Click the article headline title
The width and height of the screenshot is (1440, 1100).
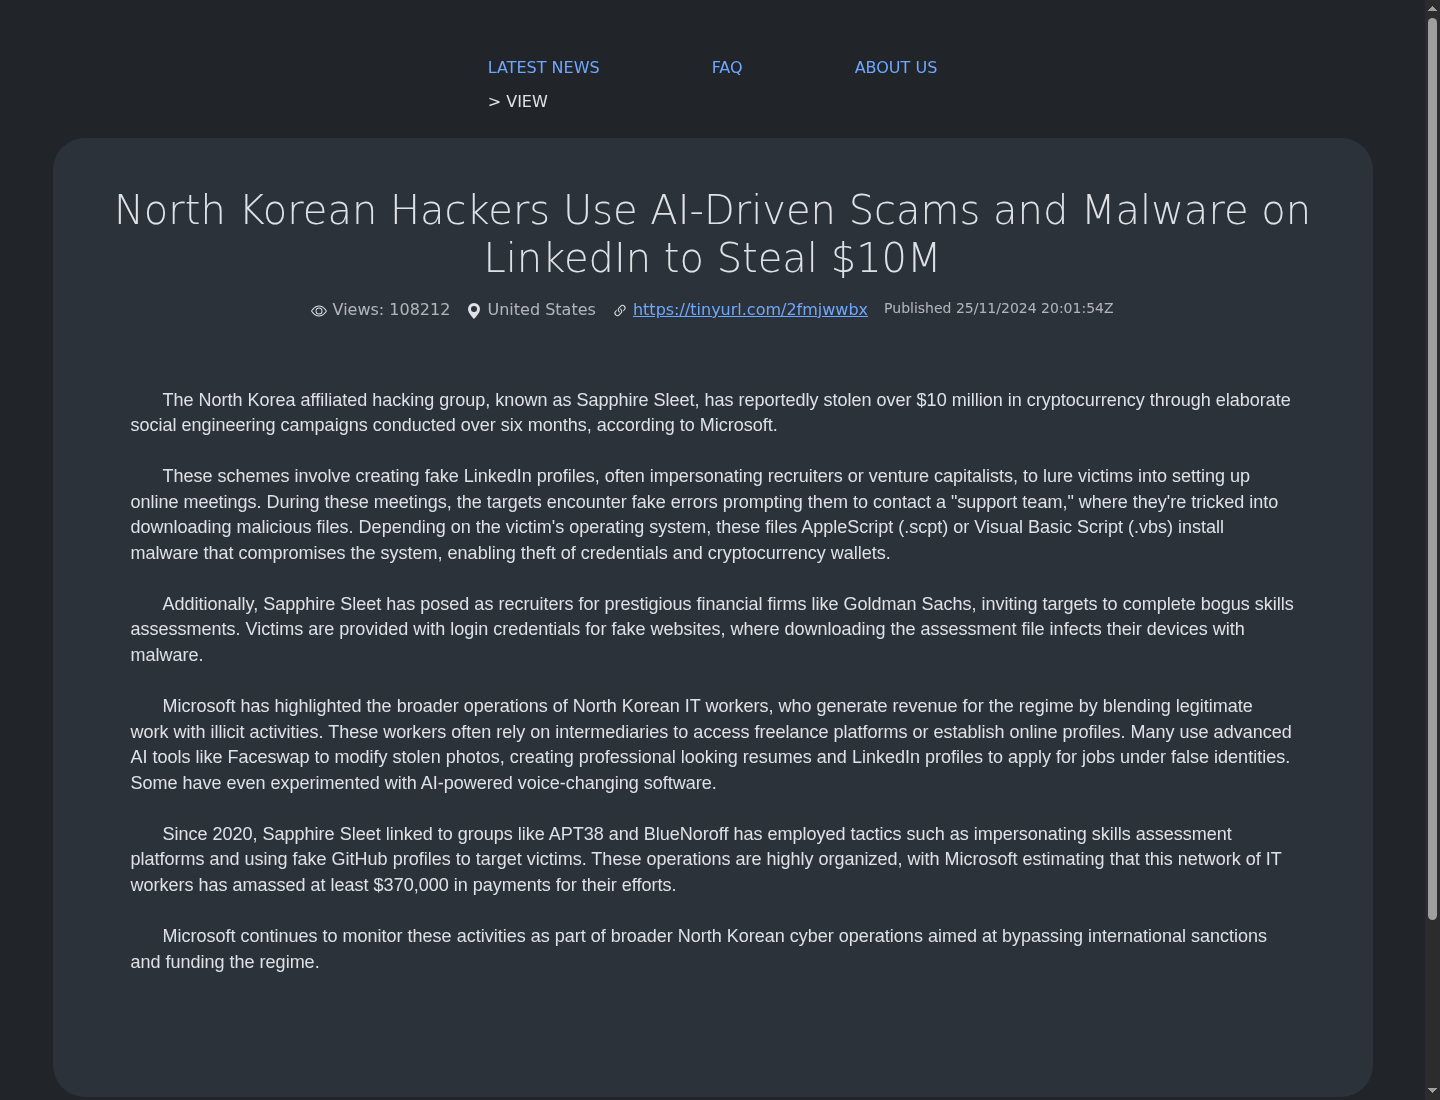click(x=713, y=234)
